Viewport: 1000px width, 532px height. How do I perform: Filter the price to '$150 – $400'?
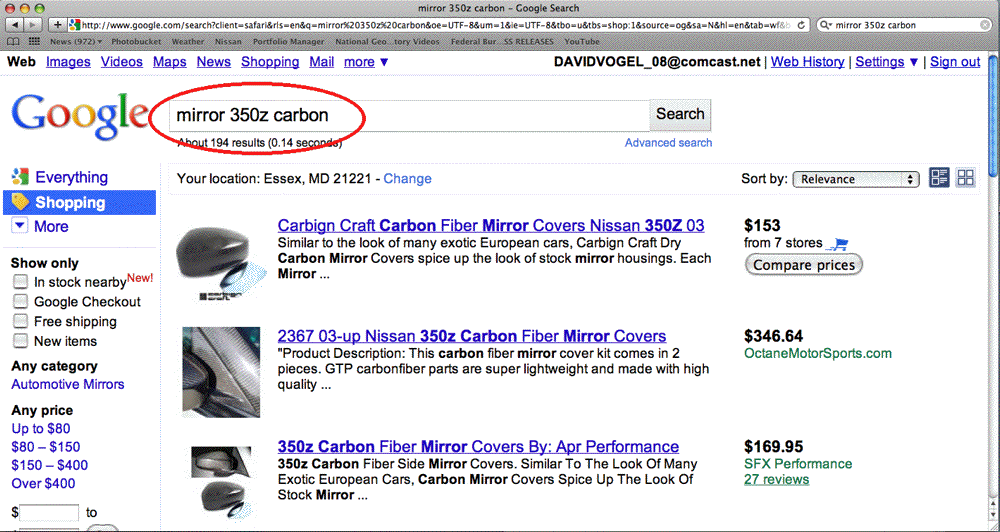coord(50,466)
